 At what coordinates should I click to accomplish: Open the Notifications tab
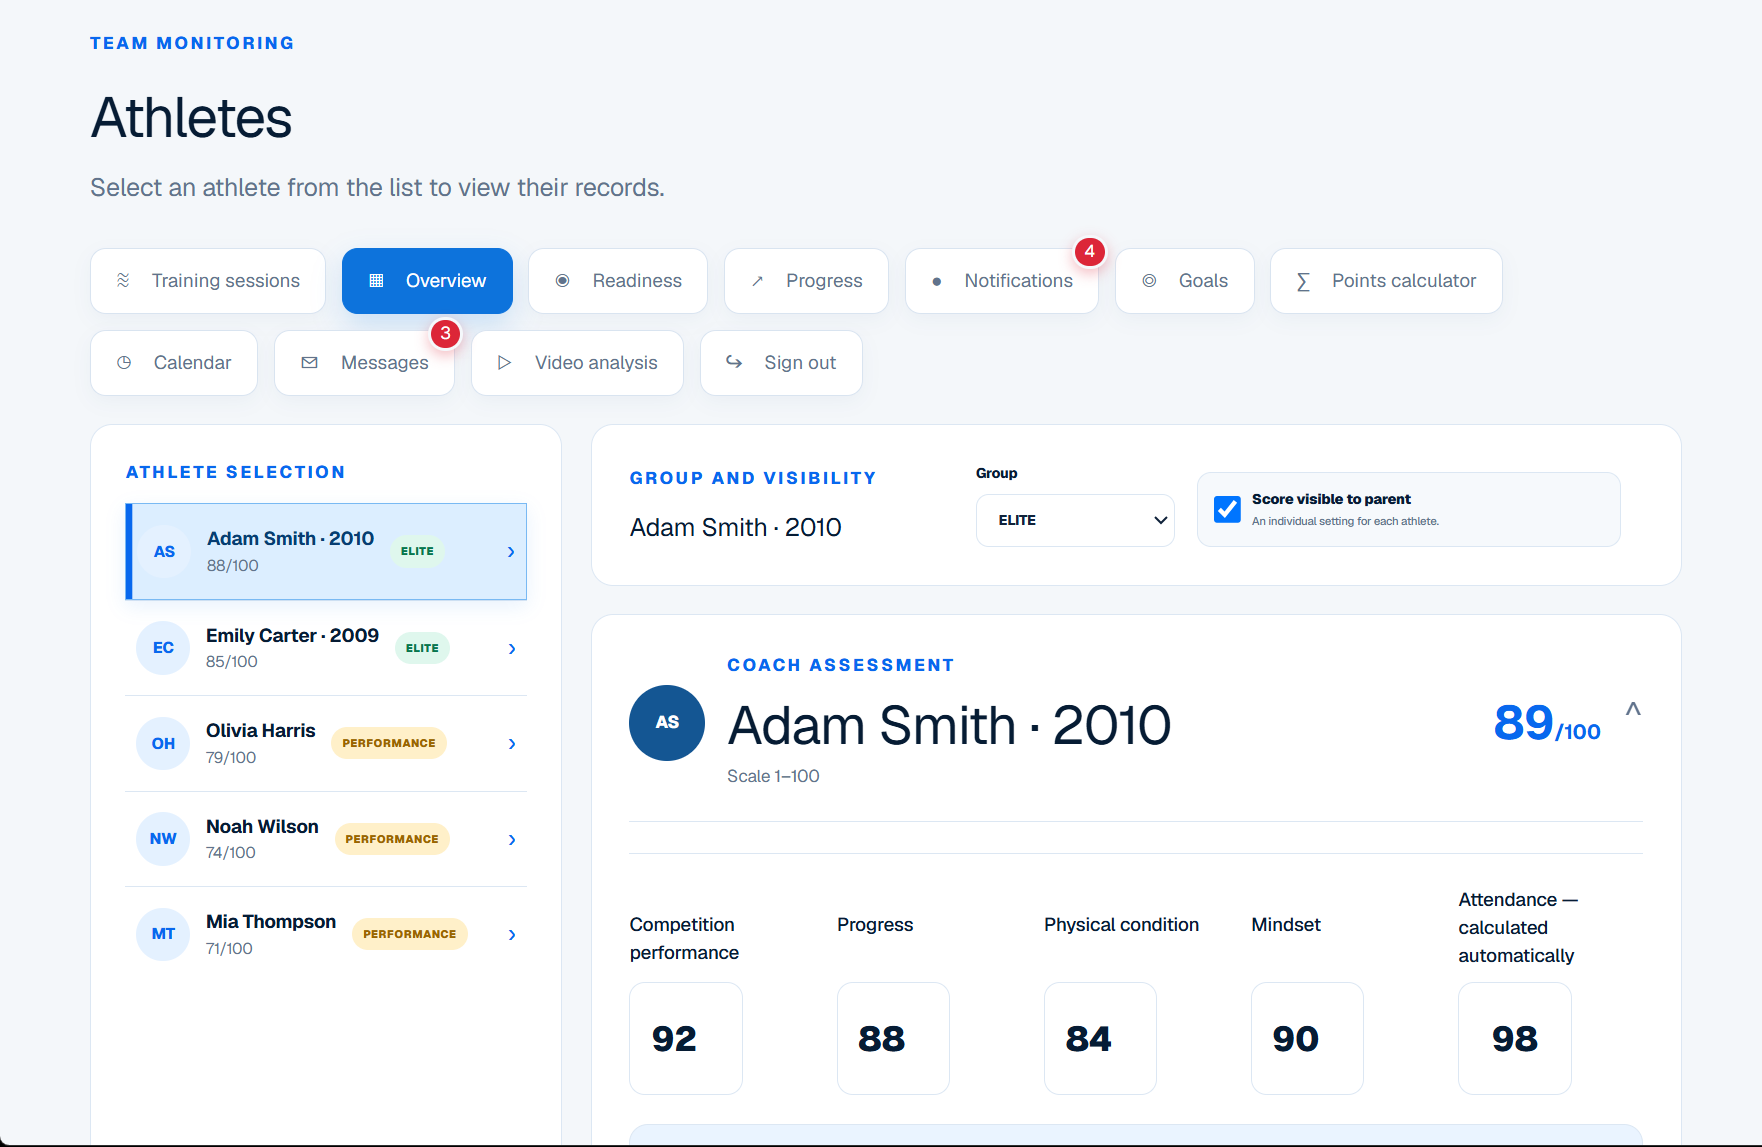point(1002,281)
